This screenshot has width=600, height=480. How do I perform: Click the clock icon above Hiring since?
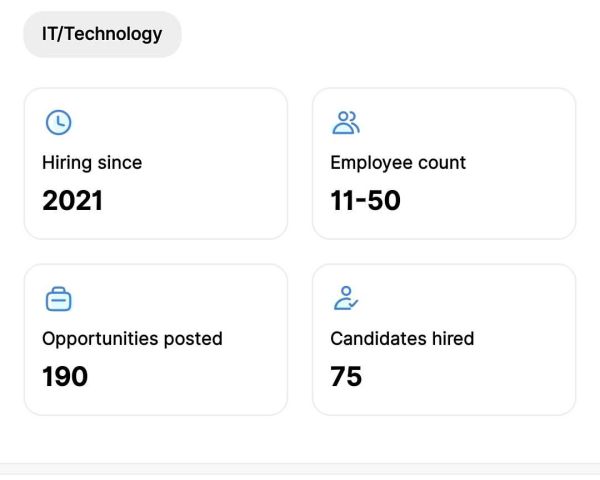coord(59,122)
